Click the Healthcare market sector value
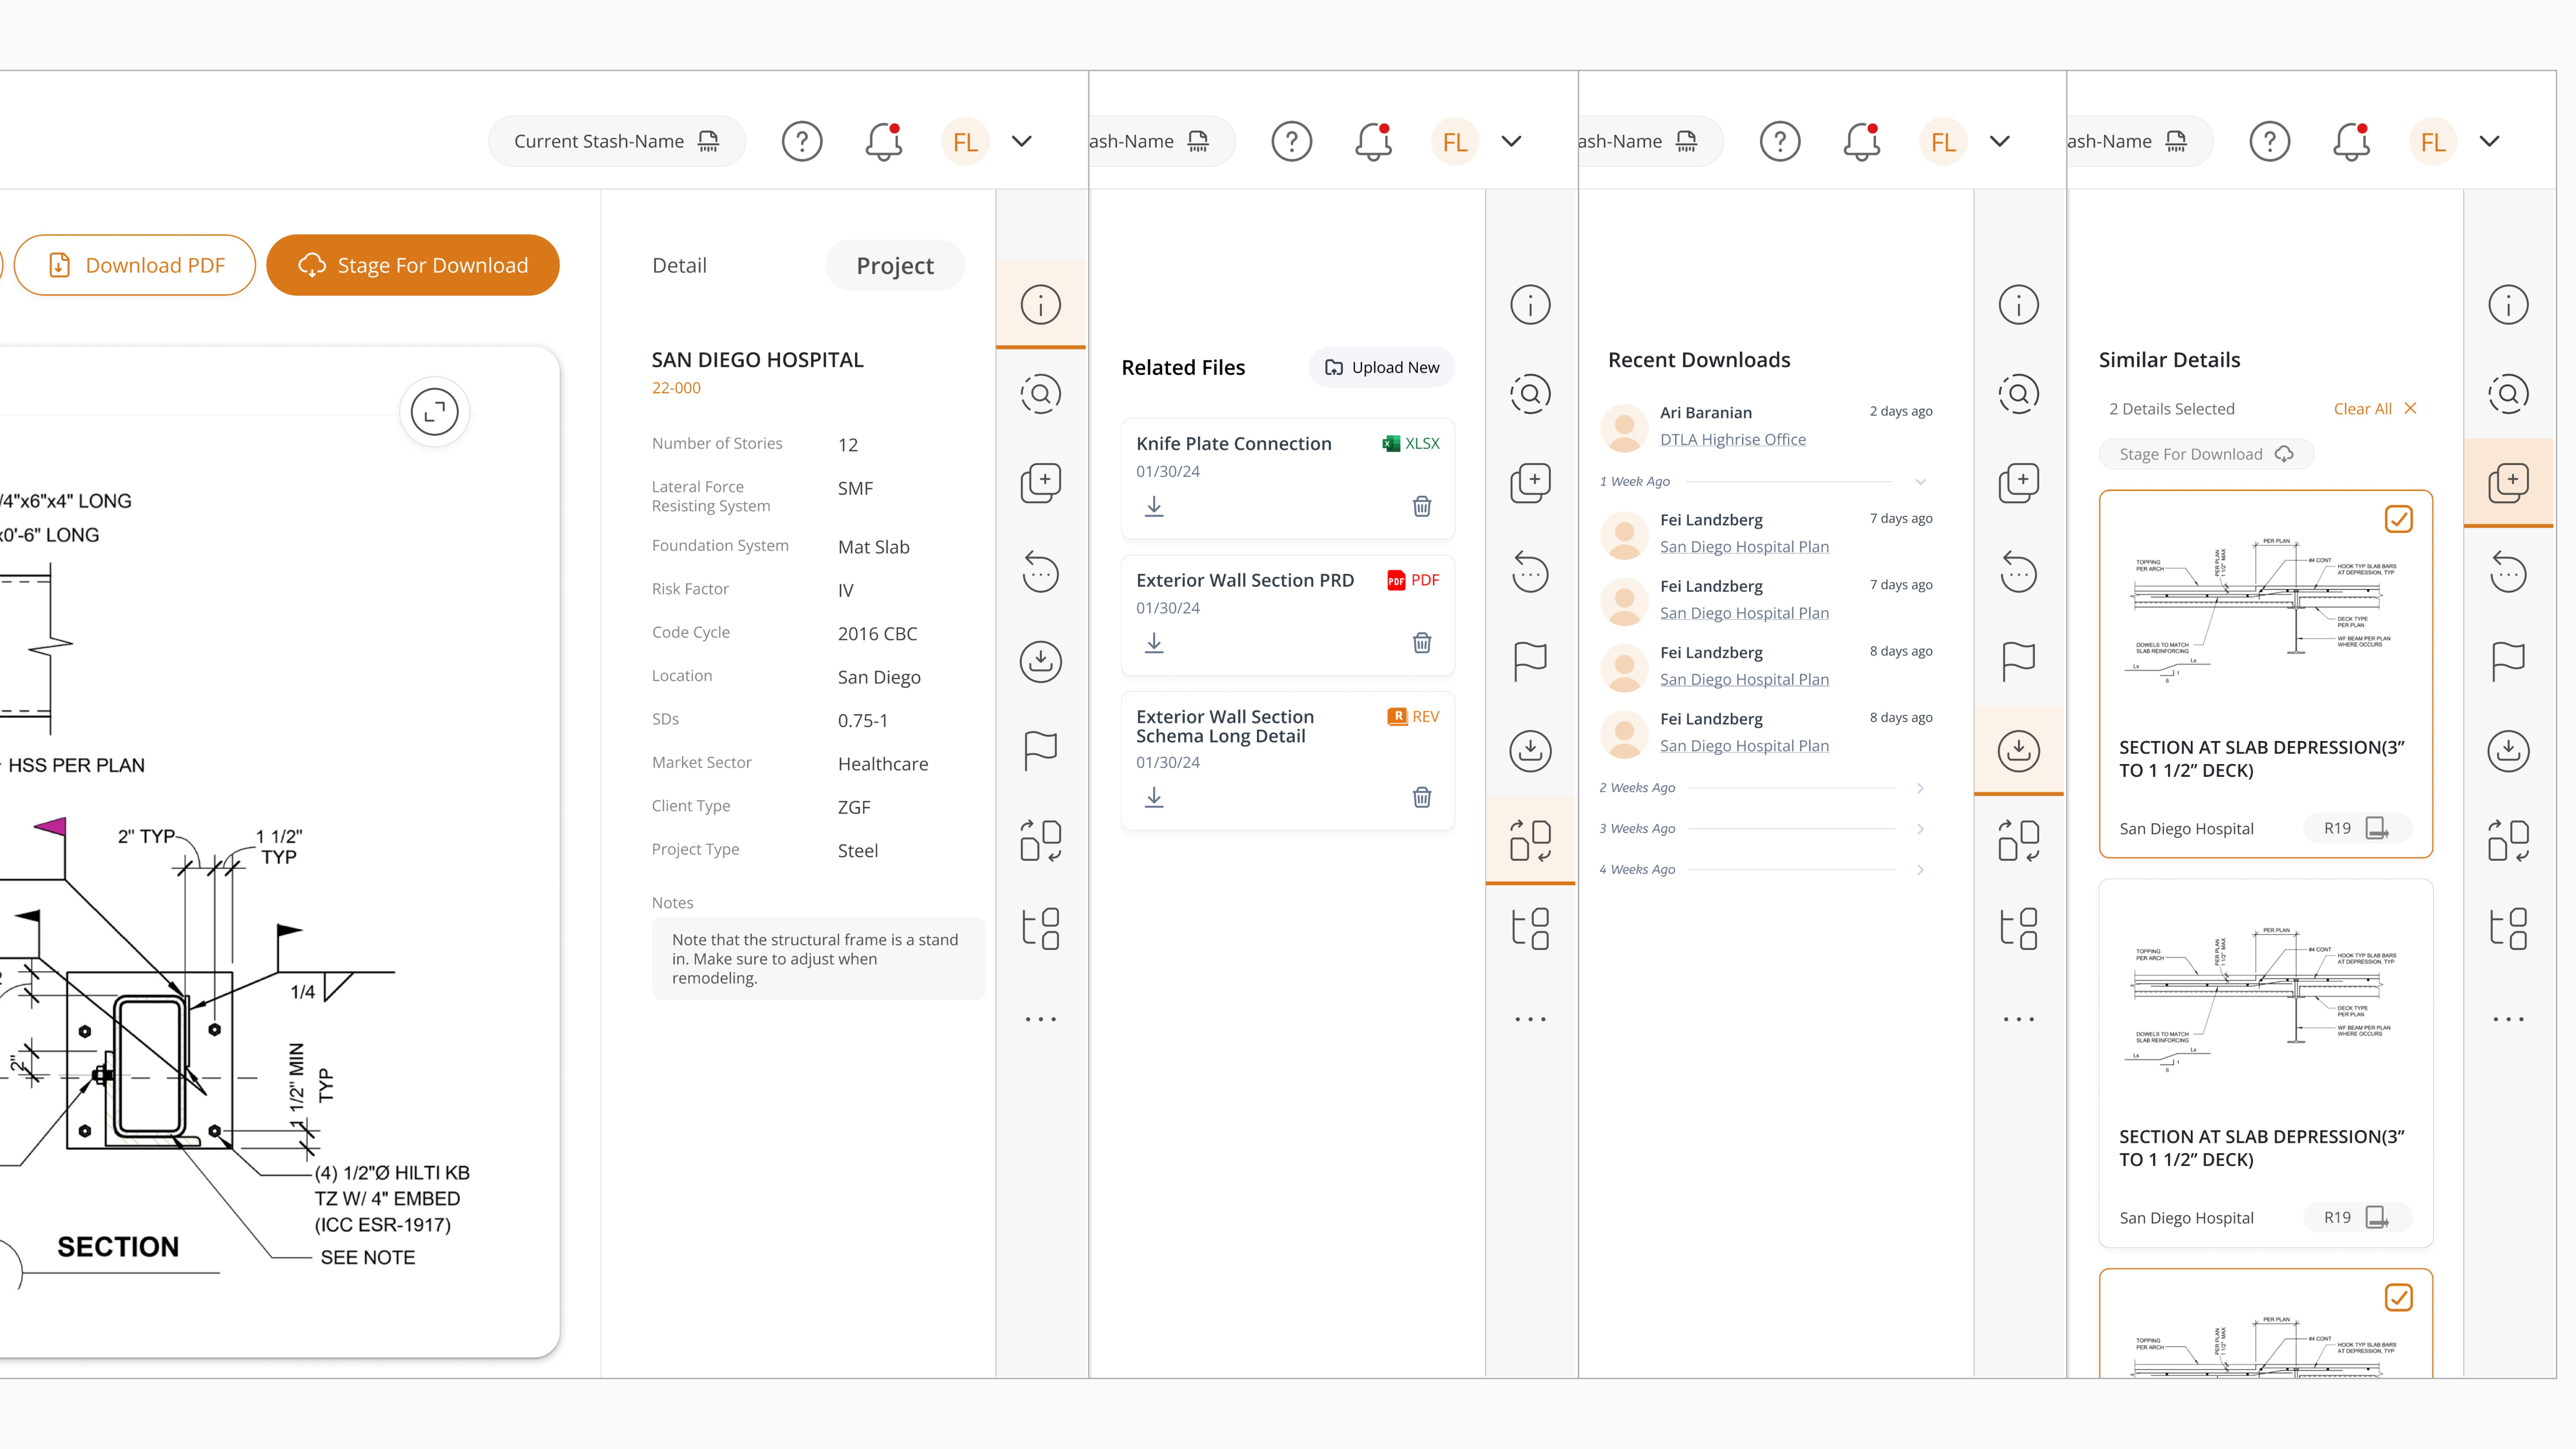 click(883, 764)
